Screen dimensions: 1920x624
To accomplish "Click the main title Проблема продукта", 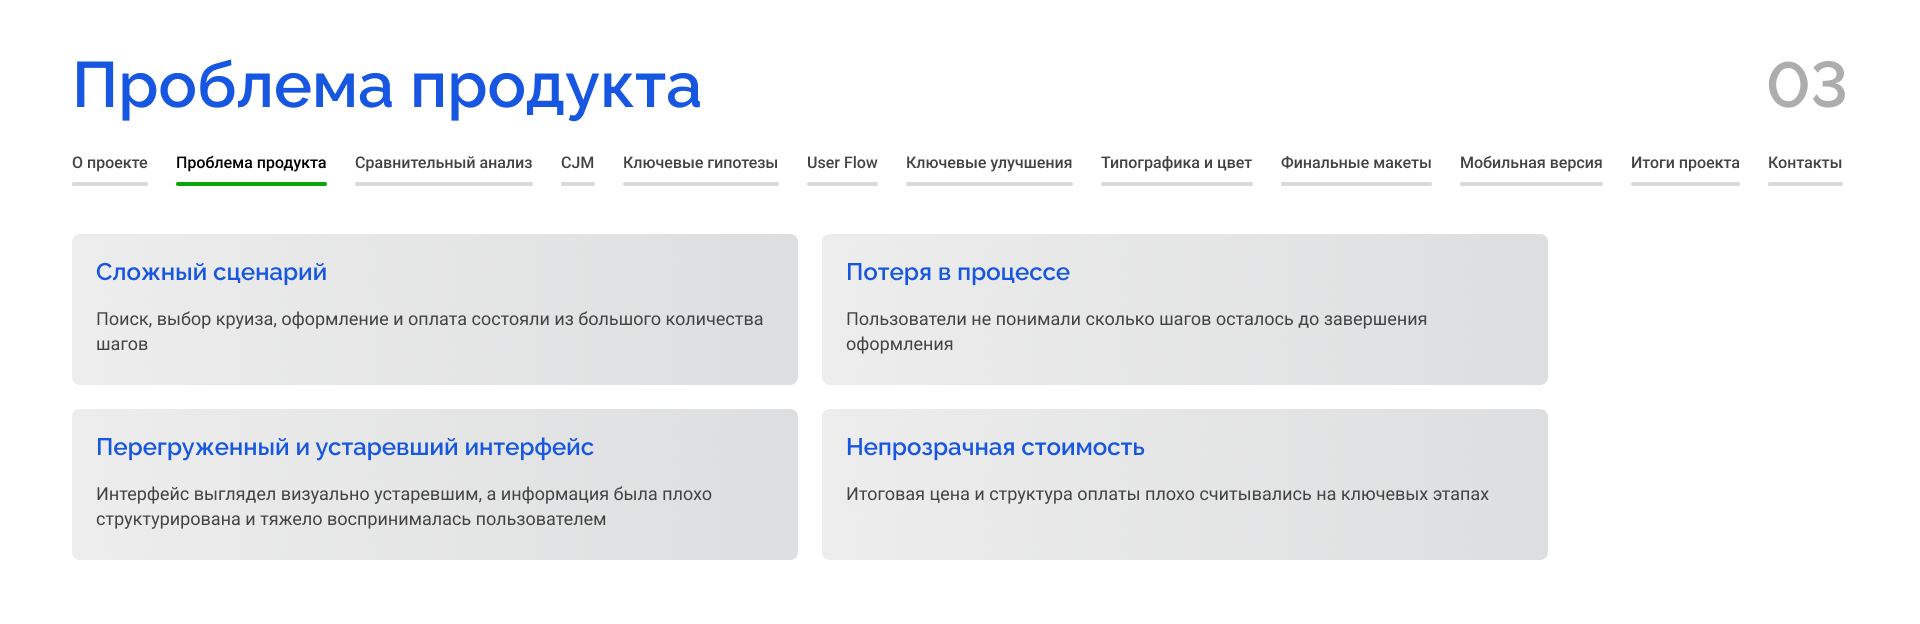I will [x=387, y=87].
